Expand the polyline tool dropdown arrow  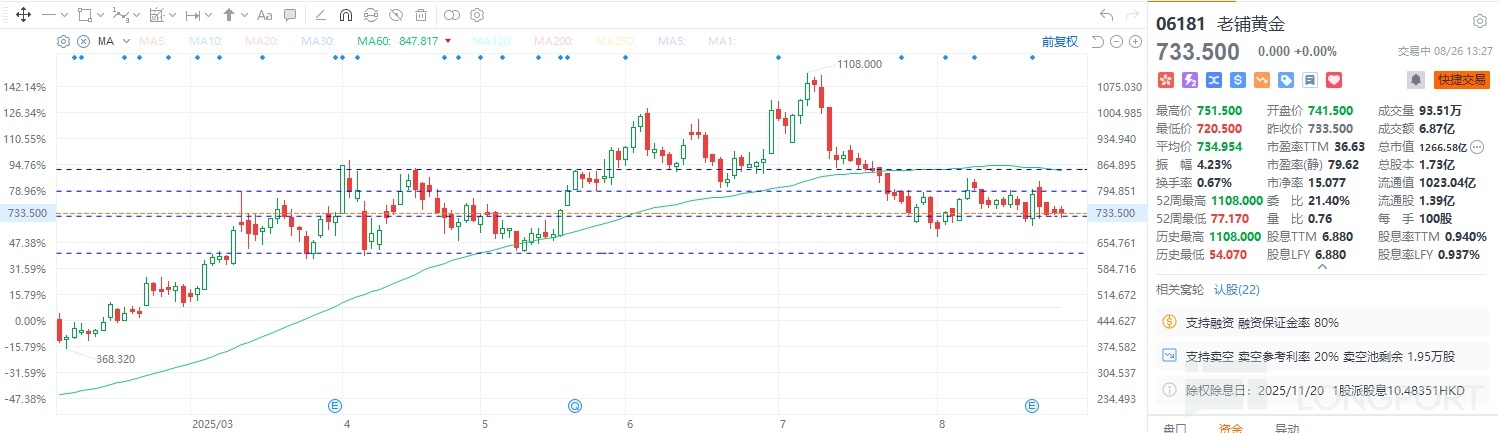click(137, 15)
